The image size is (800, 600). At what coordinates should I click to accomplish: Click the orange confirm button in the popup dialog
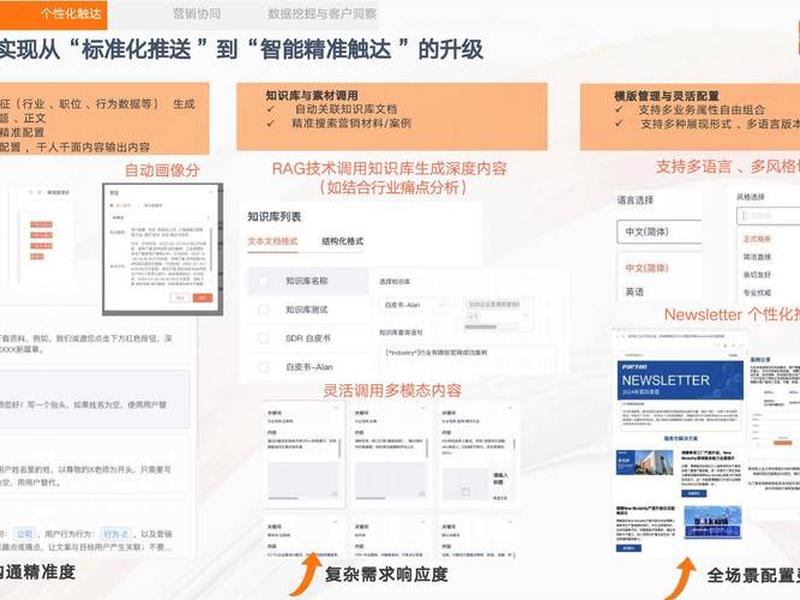pos(203,298)
